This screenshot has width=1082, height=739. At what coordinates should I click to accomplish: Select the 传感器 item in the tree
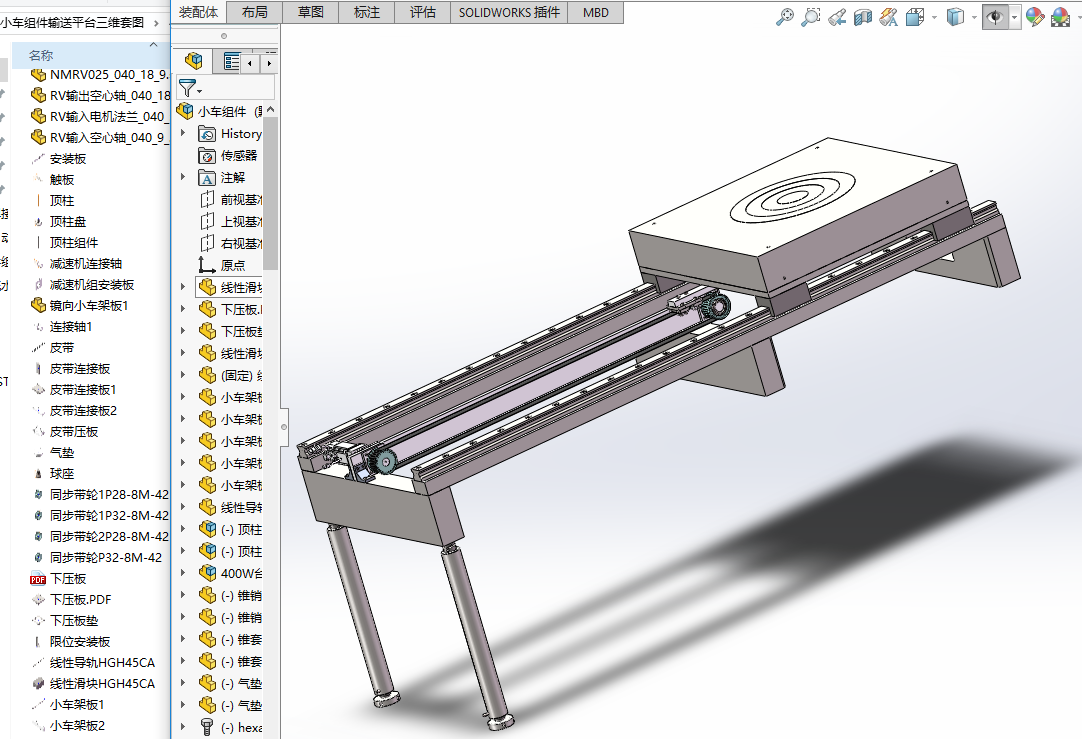(x=238, y=156)
